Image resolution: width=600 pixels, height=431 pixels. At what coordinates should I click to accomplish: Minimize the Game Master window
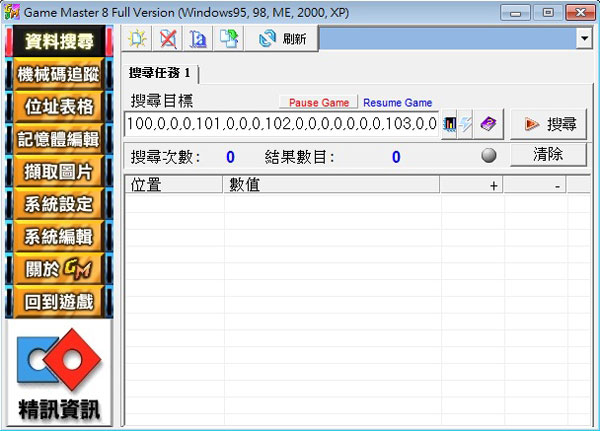click(515, 13)
